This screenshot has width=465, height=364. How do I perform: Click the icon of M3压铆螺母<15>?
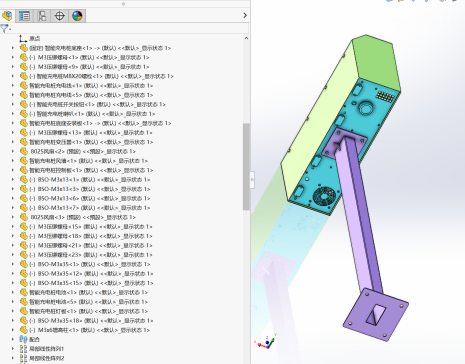click(x=23, y=226)
